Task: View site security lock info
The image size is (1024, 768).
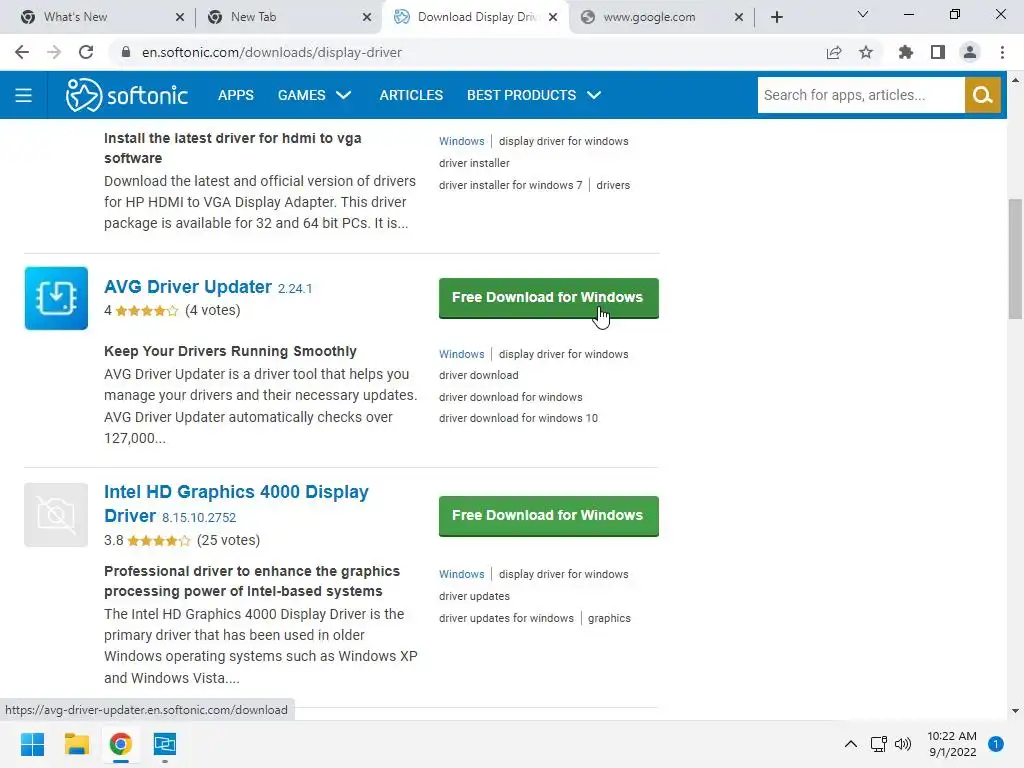Action: click(126, 52)
